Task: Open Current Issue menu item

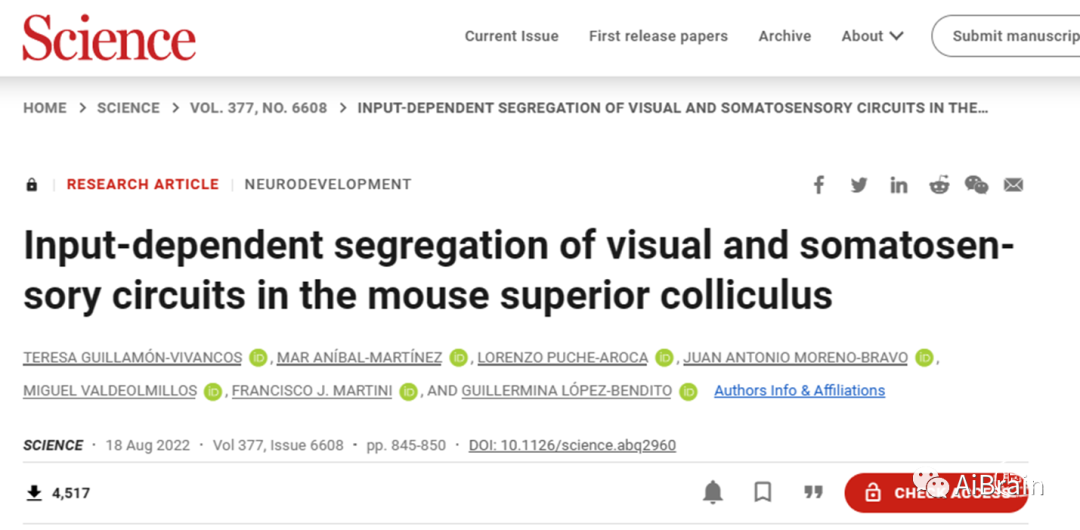Action: point(511,36)
